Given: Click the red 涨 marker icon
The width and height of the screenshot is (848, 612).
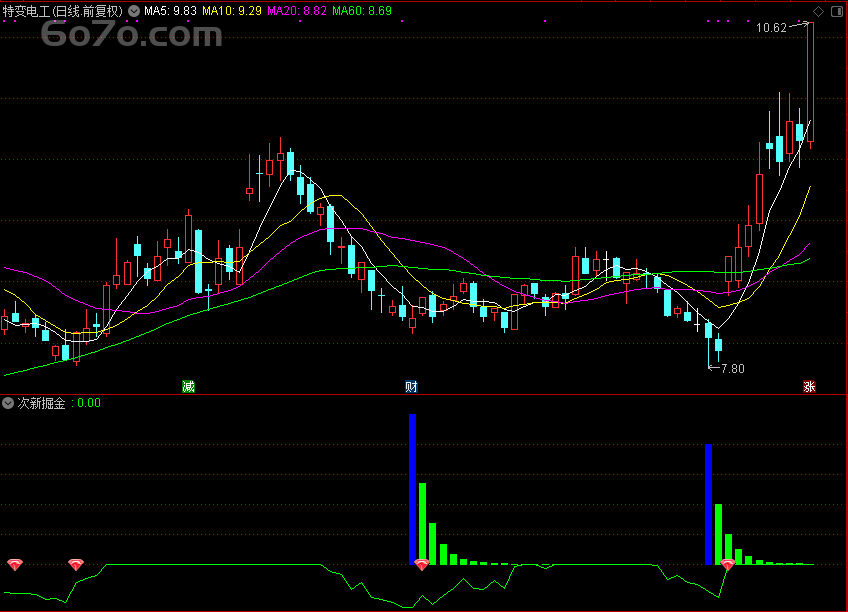Looking at the screenshot, I should (x=809, y=387).
